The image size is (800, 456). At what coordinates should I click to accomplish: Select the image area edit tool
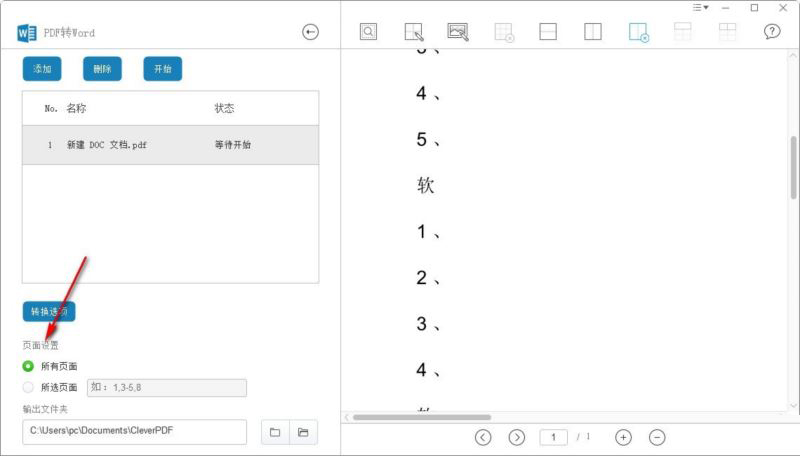pos(458,32)
